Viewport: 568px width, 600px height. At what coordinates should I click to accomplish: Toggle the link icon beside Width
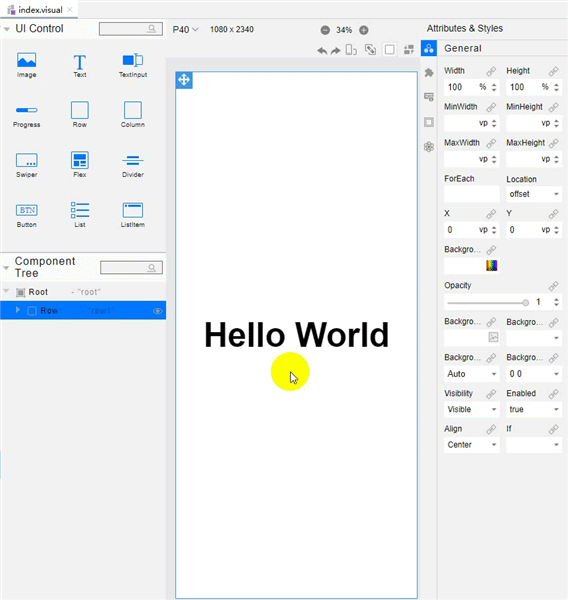[491, 71]
